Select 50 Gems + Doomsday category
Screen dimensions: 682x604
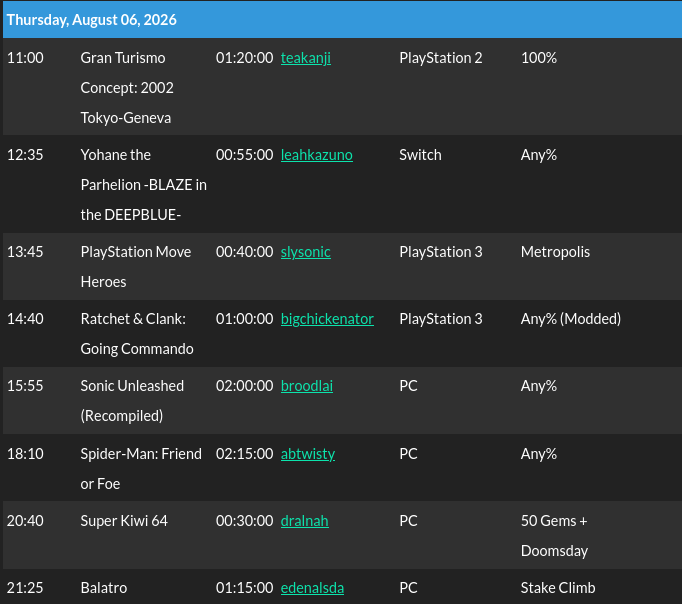tap(554, 536)
